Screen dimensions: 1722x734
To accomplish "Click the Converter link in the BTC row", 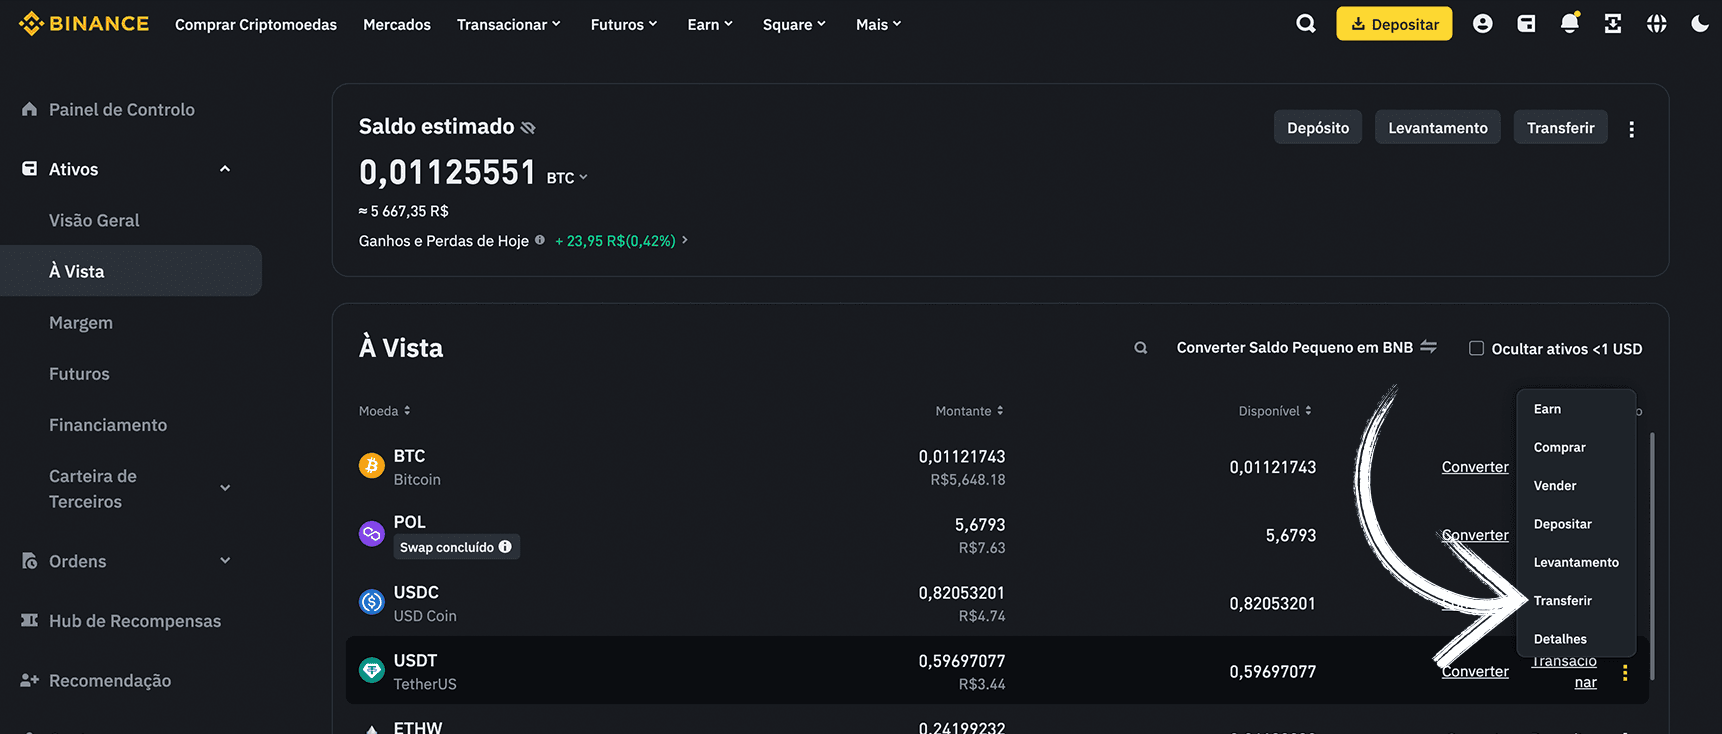I will coord(1475,467).
